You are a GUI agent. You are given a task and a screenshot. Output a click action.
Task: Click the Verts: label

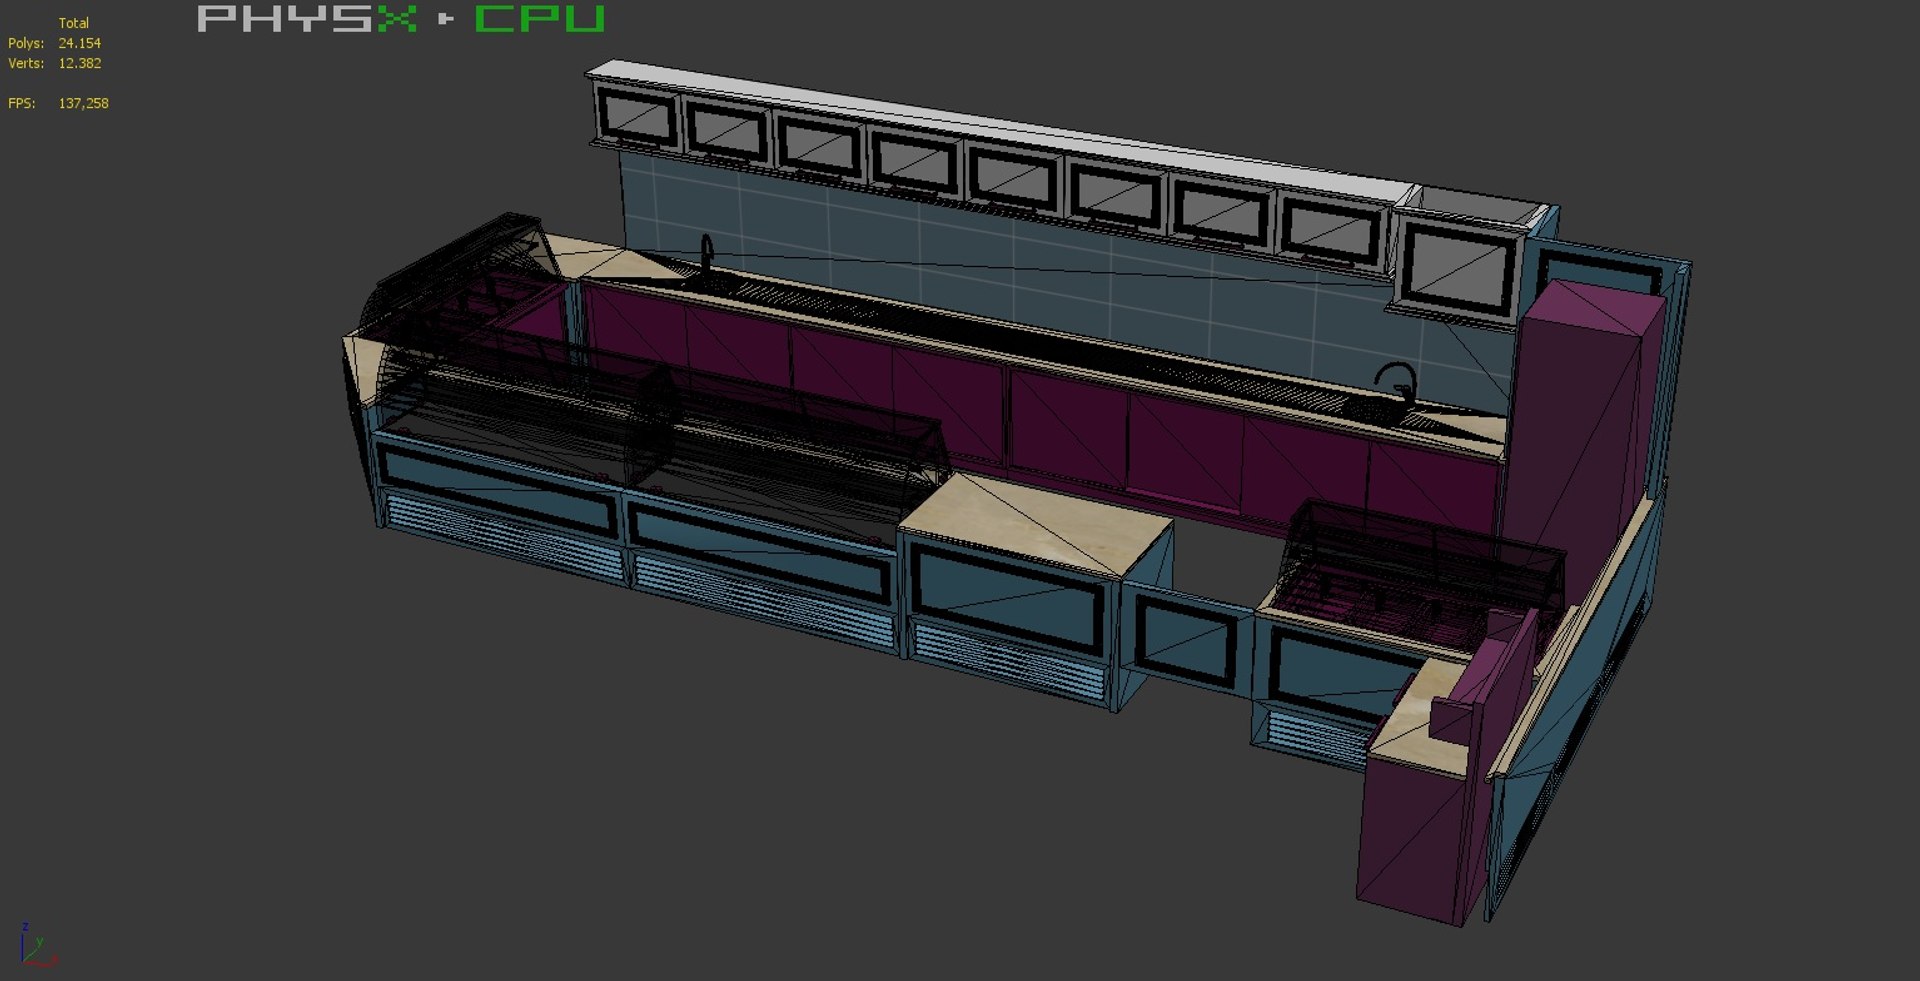[x=26, y=63]
